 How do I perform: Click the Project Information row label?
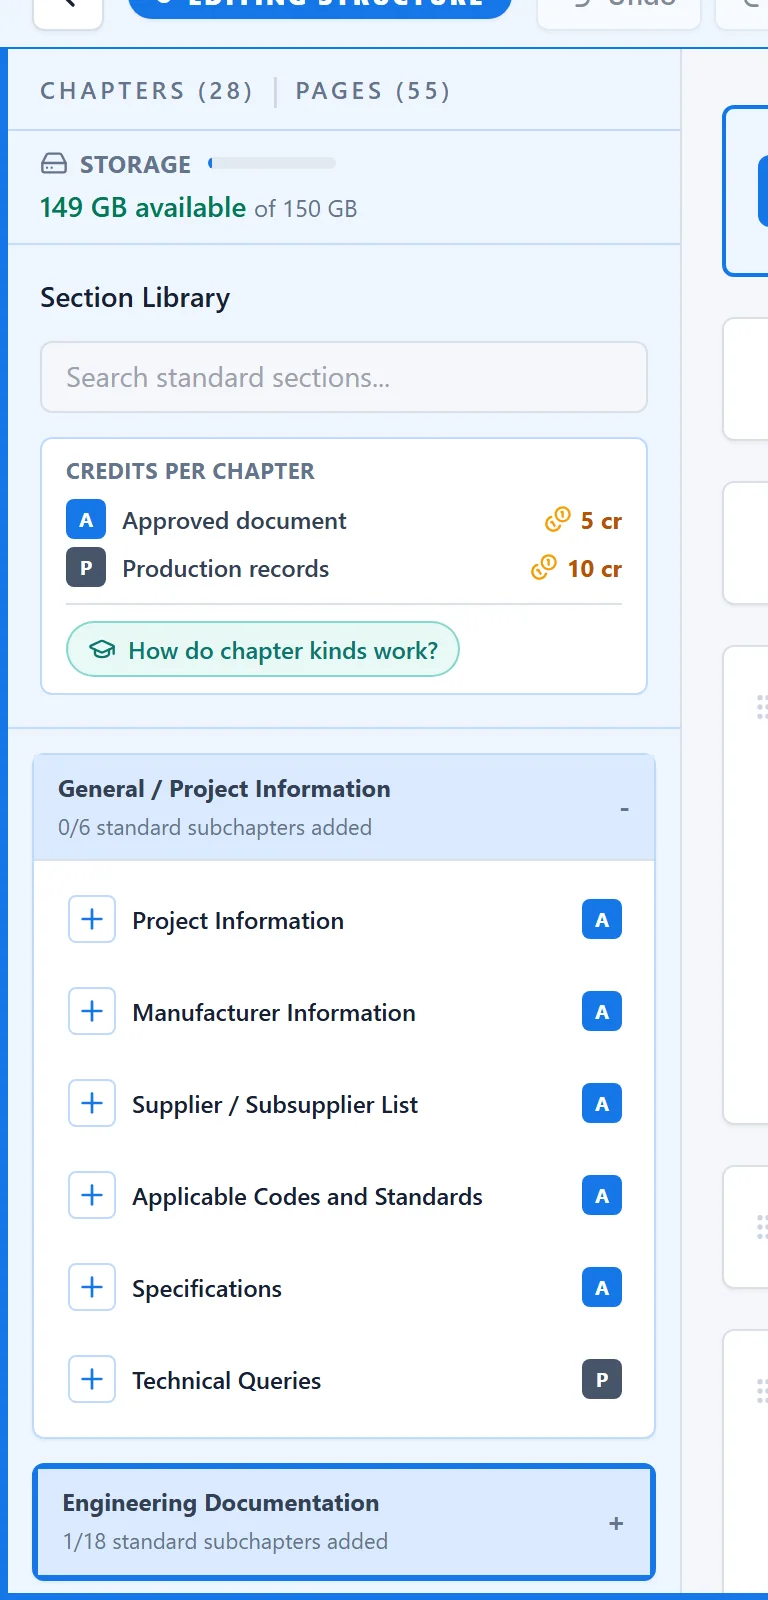tap(238, 921)
